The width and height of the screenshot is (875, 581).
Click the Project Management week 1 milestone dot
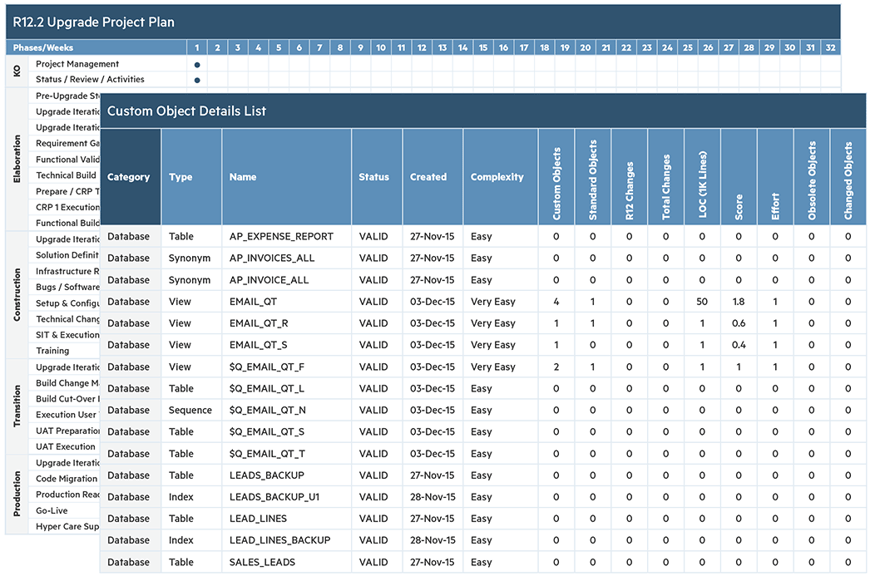[197, 65]
